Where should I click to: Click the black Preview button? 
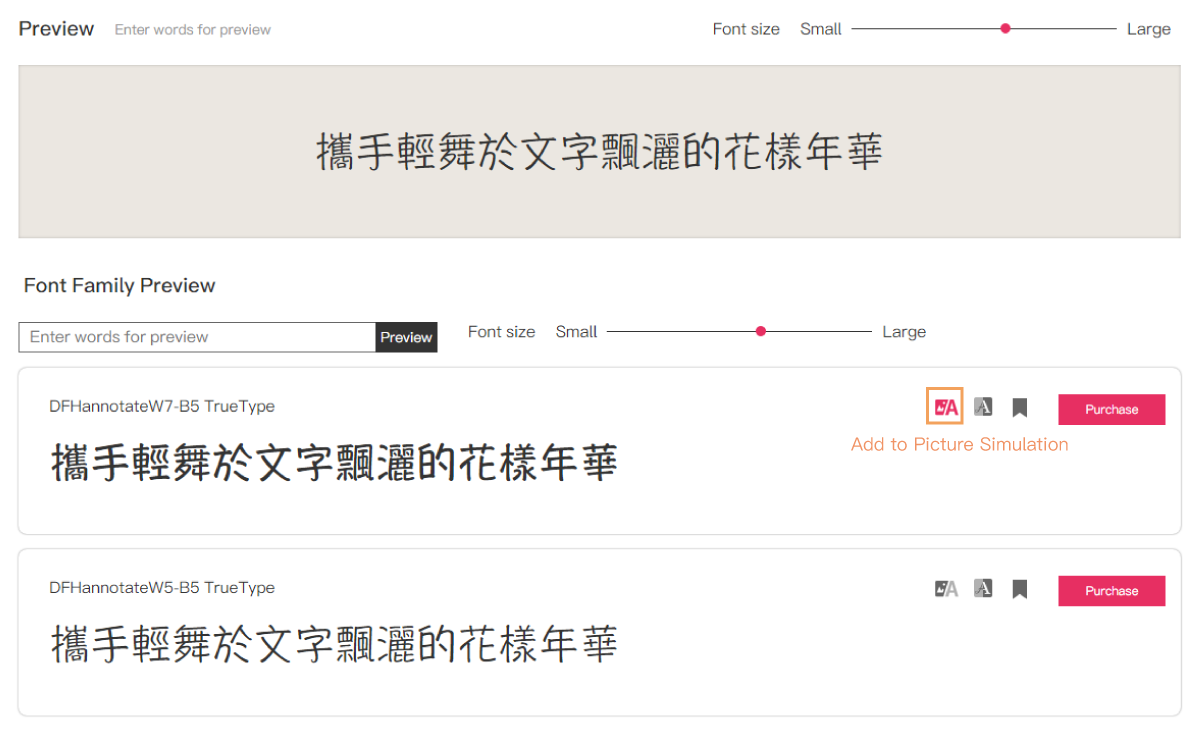tap(406, 337)
